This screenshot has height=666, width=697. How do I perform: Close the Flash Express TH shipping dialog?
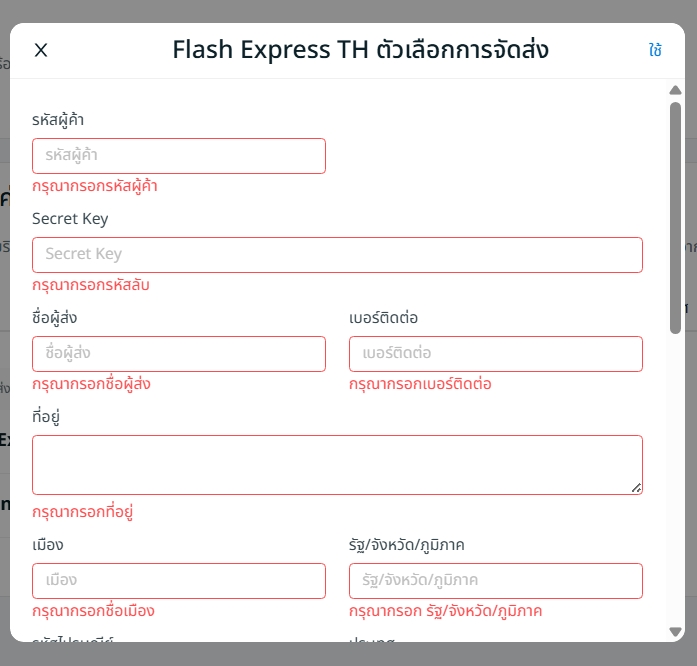(41, 50)
